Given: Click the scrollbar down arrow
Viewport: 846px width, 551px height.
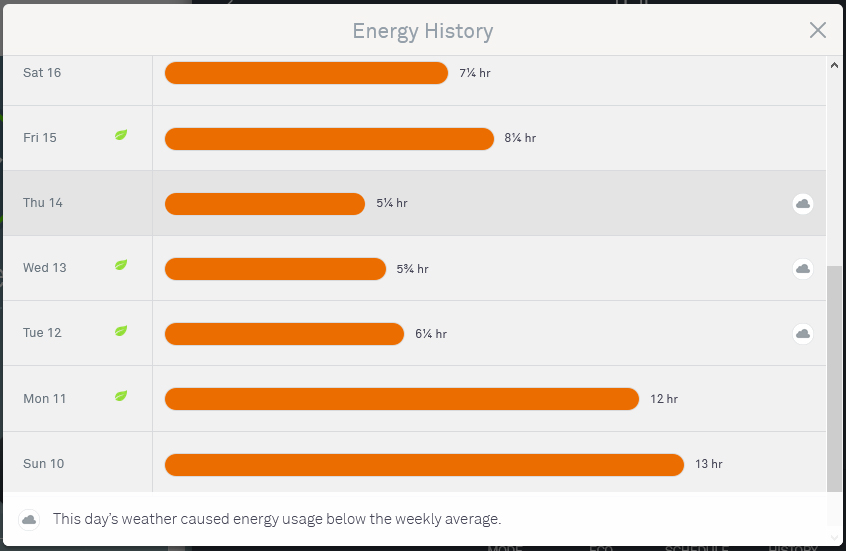Looking at the screenshot, I should point(836,537).
